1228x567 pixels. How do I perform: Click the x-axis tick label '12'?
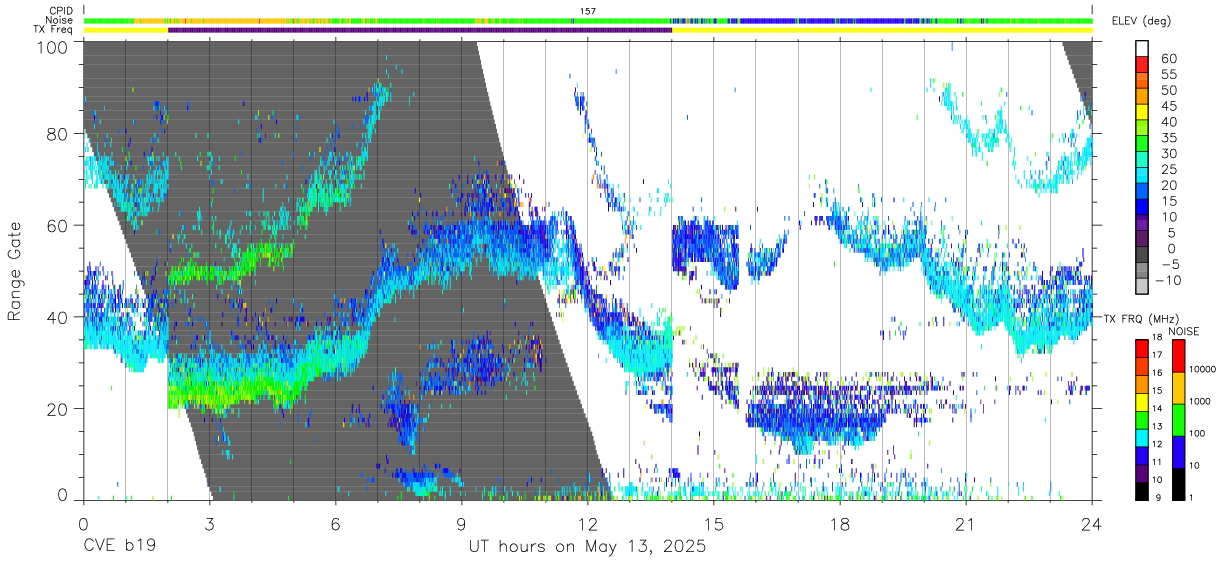(588, 524)
